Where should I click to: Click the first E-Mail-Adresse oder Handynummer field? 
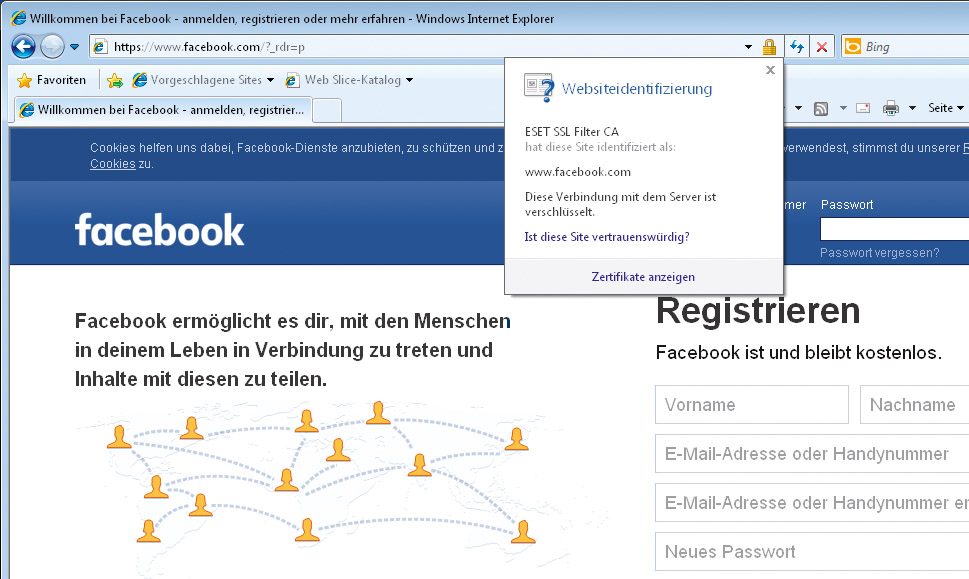(812, 454)
